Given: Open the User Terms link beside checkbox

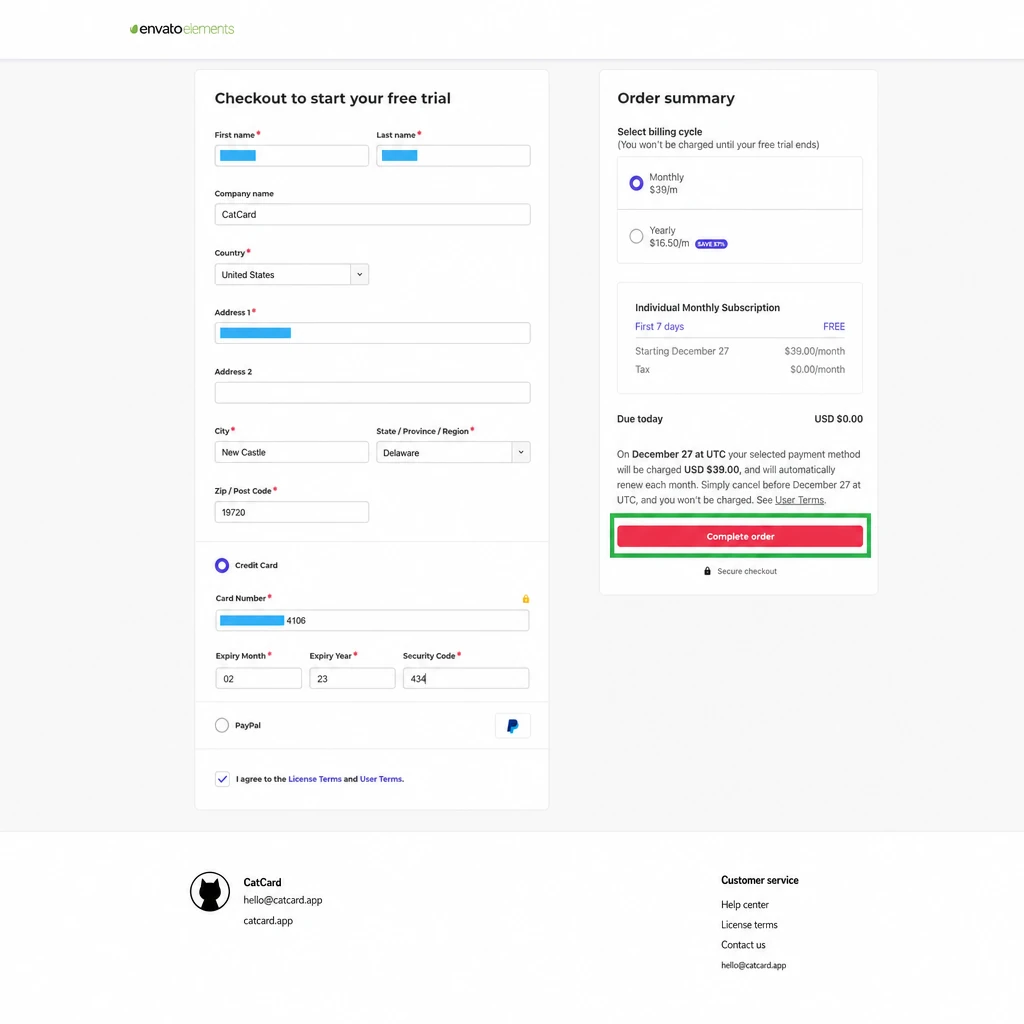Looking at the screenshot, I should [x=381, y=779].
